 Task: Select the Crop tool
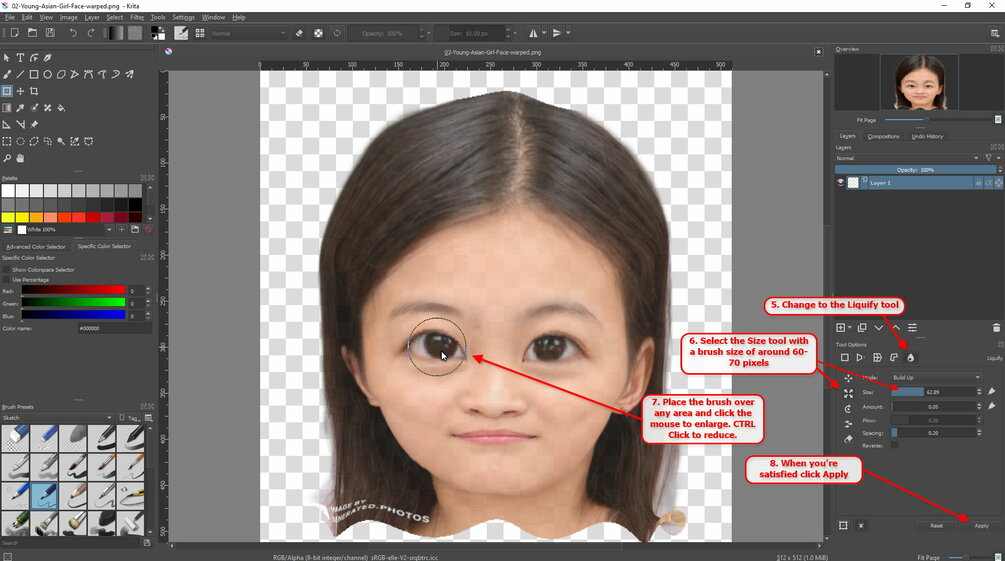(x=34, y=91)
